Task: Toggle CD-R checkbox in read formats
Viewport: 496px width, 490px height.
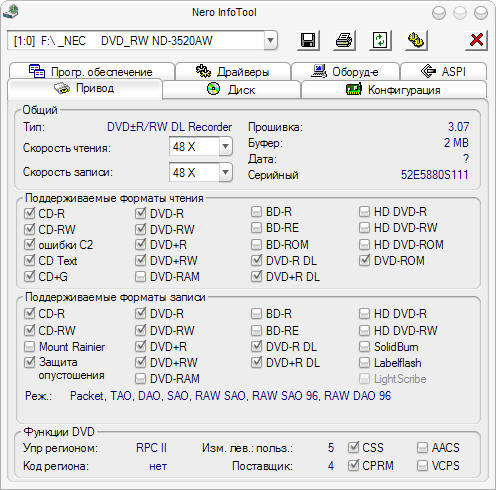Action: point(30,213)
